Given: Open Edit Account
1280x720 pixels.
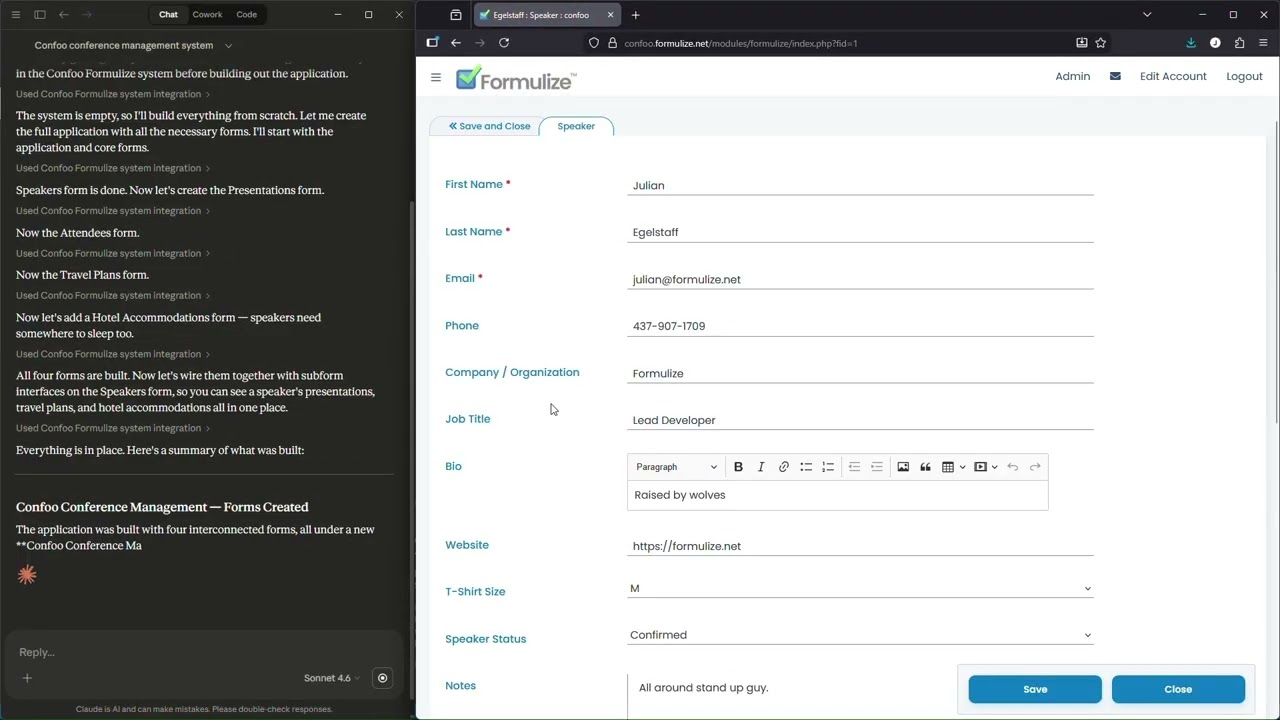Looking at the screenshot, I should pos(1173,76).
